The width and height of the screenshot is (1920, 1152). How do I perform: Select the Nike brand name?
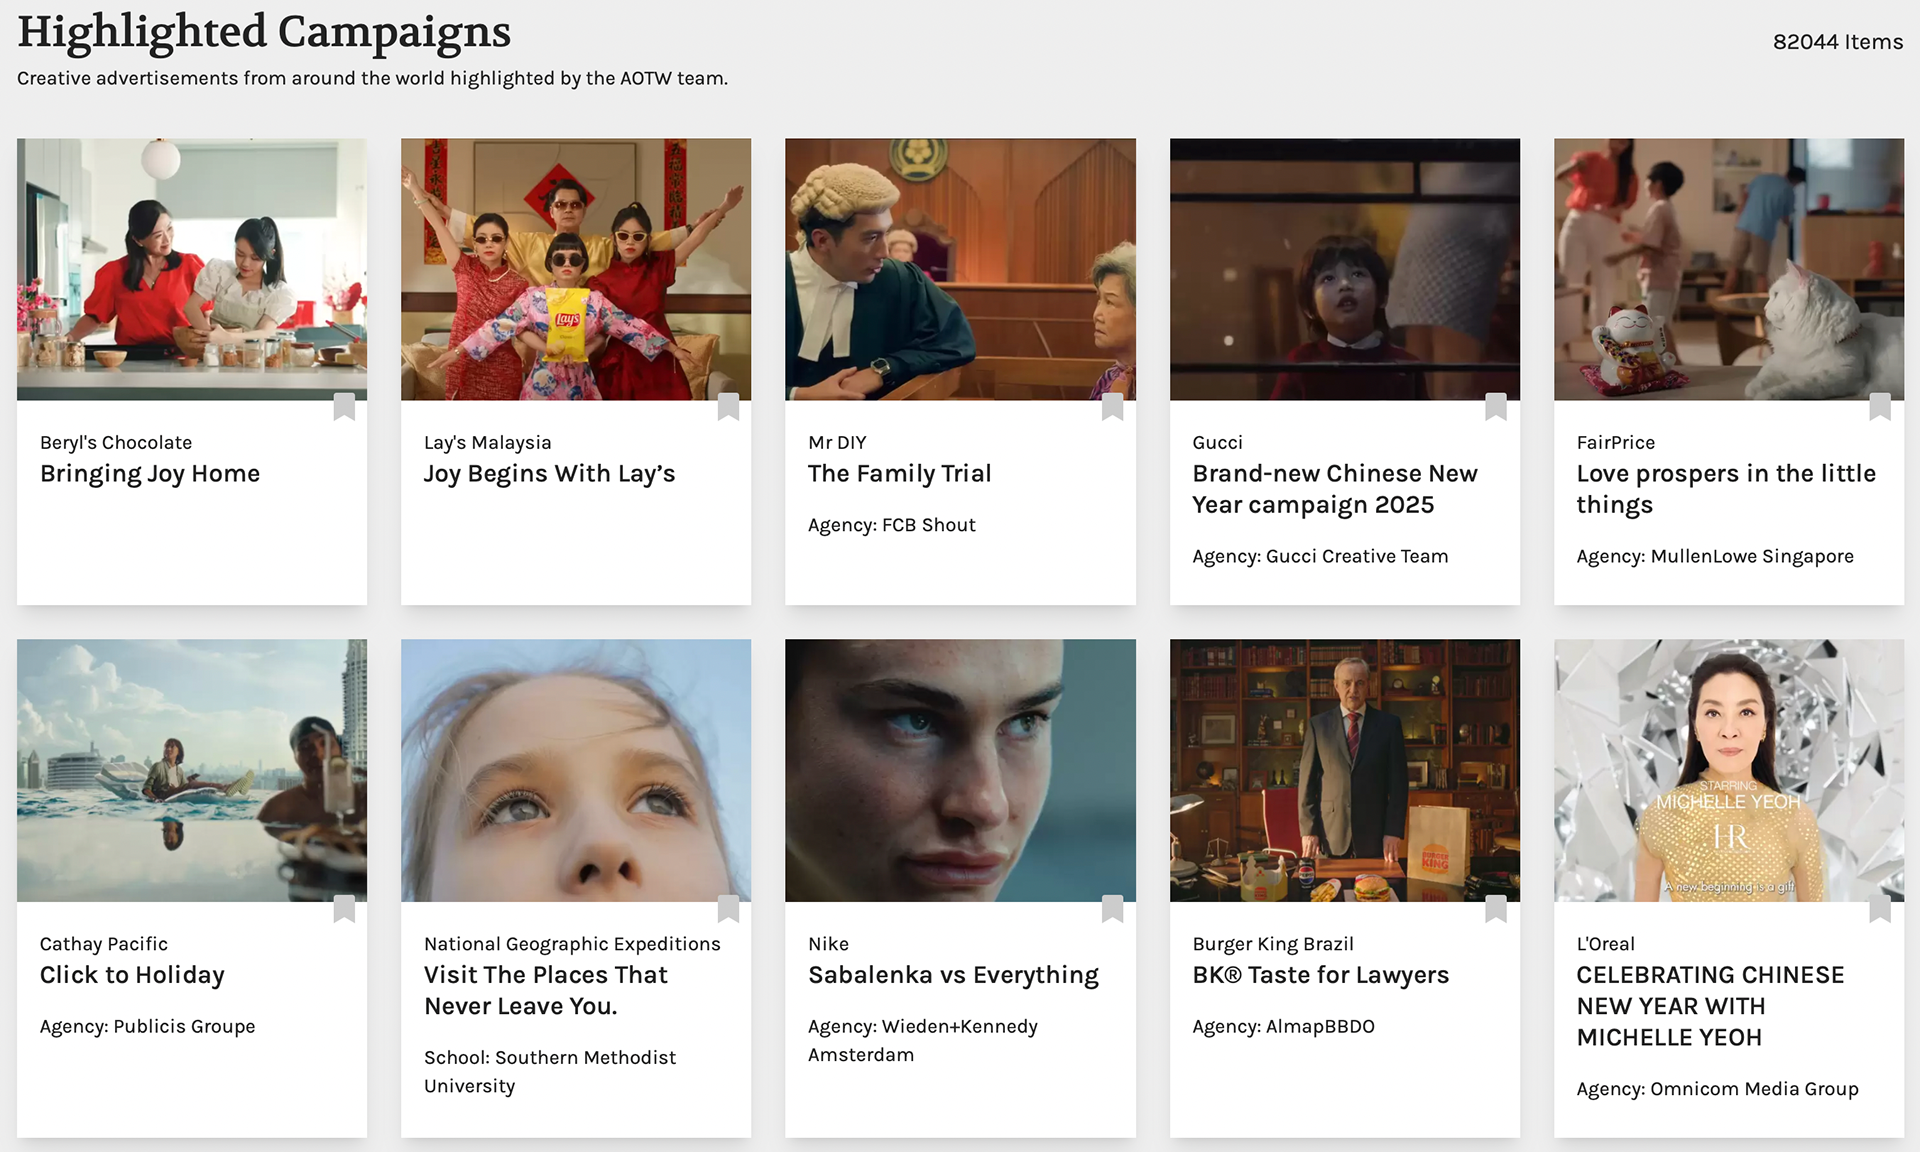pos(828,944)
